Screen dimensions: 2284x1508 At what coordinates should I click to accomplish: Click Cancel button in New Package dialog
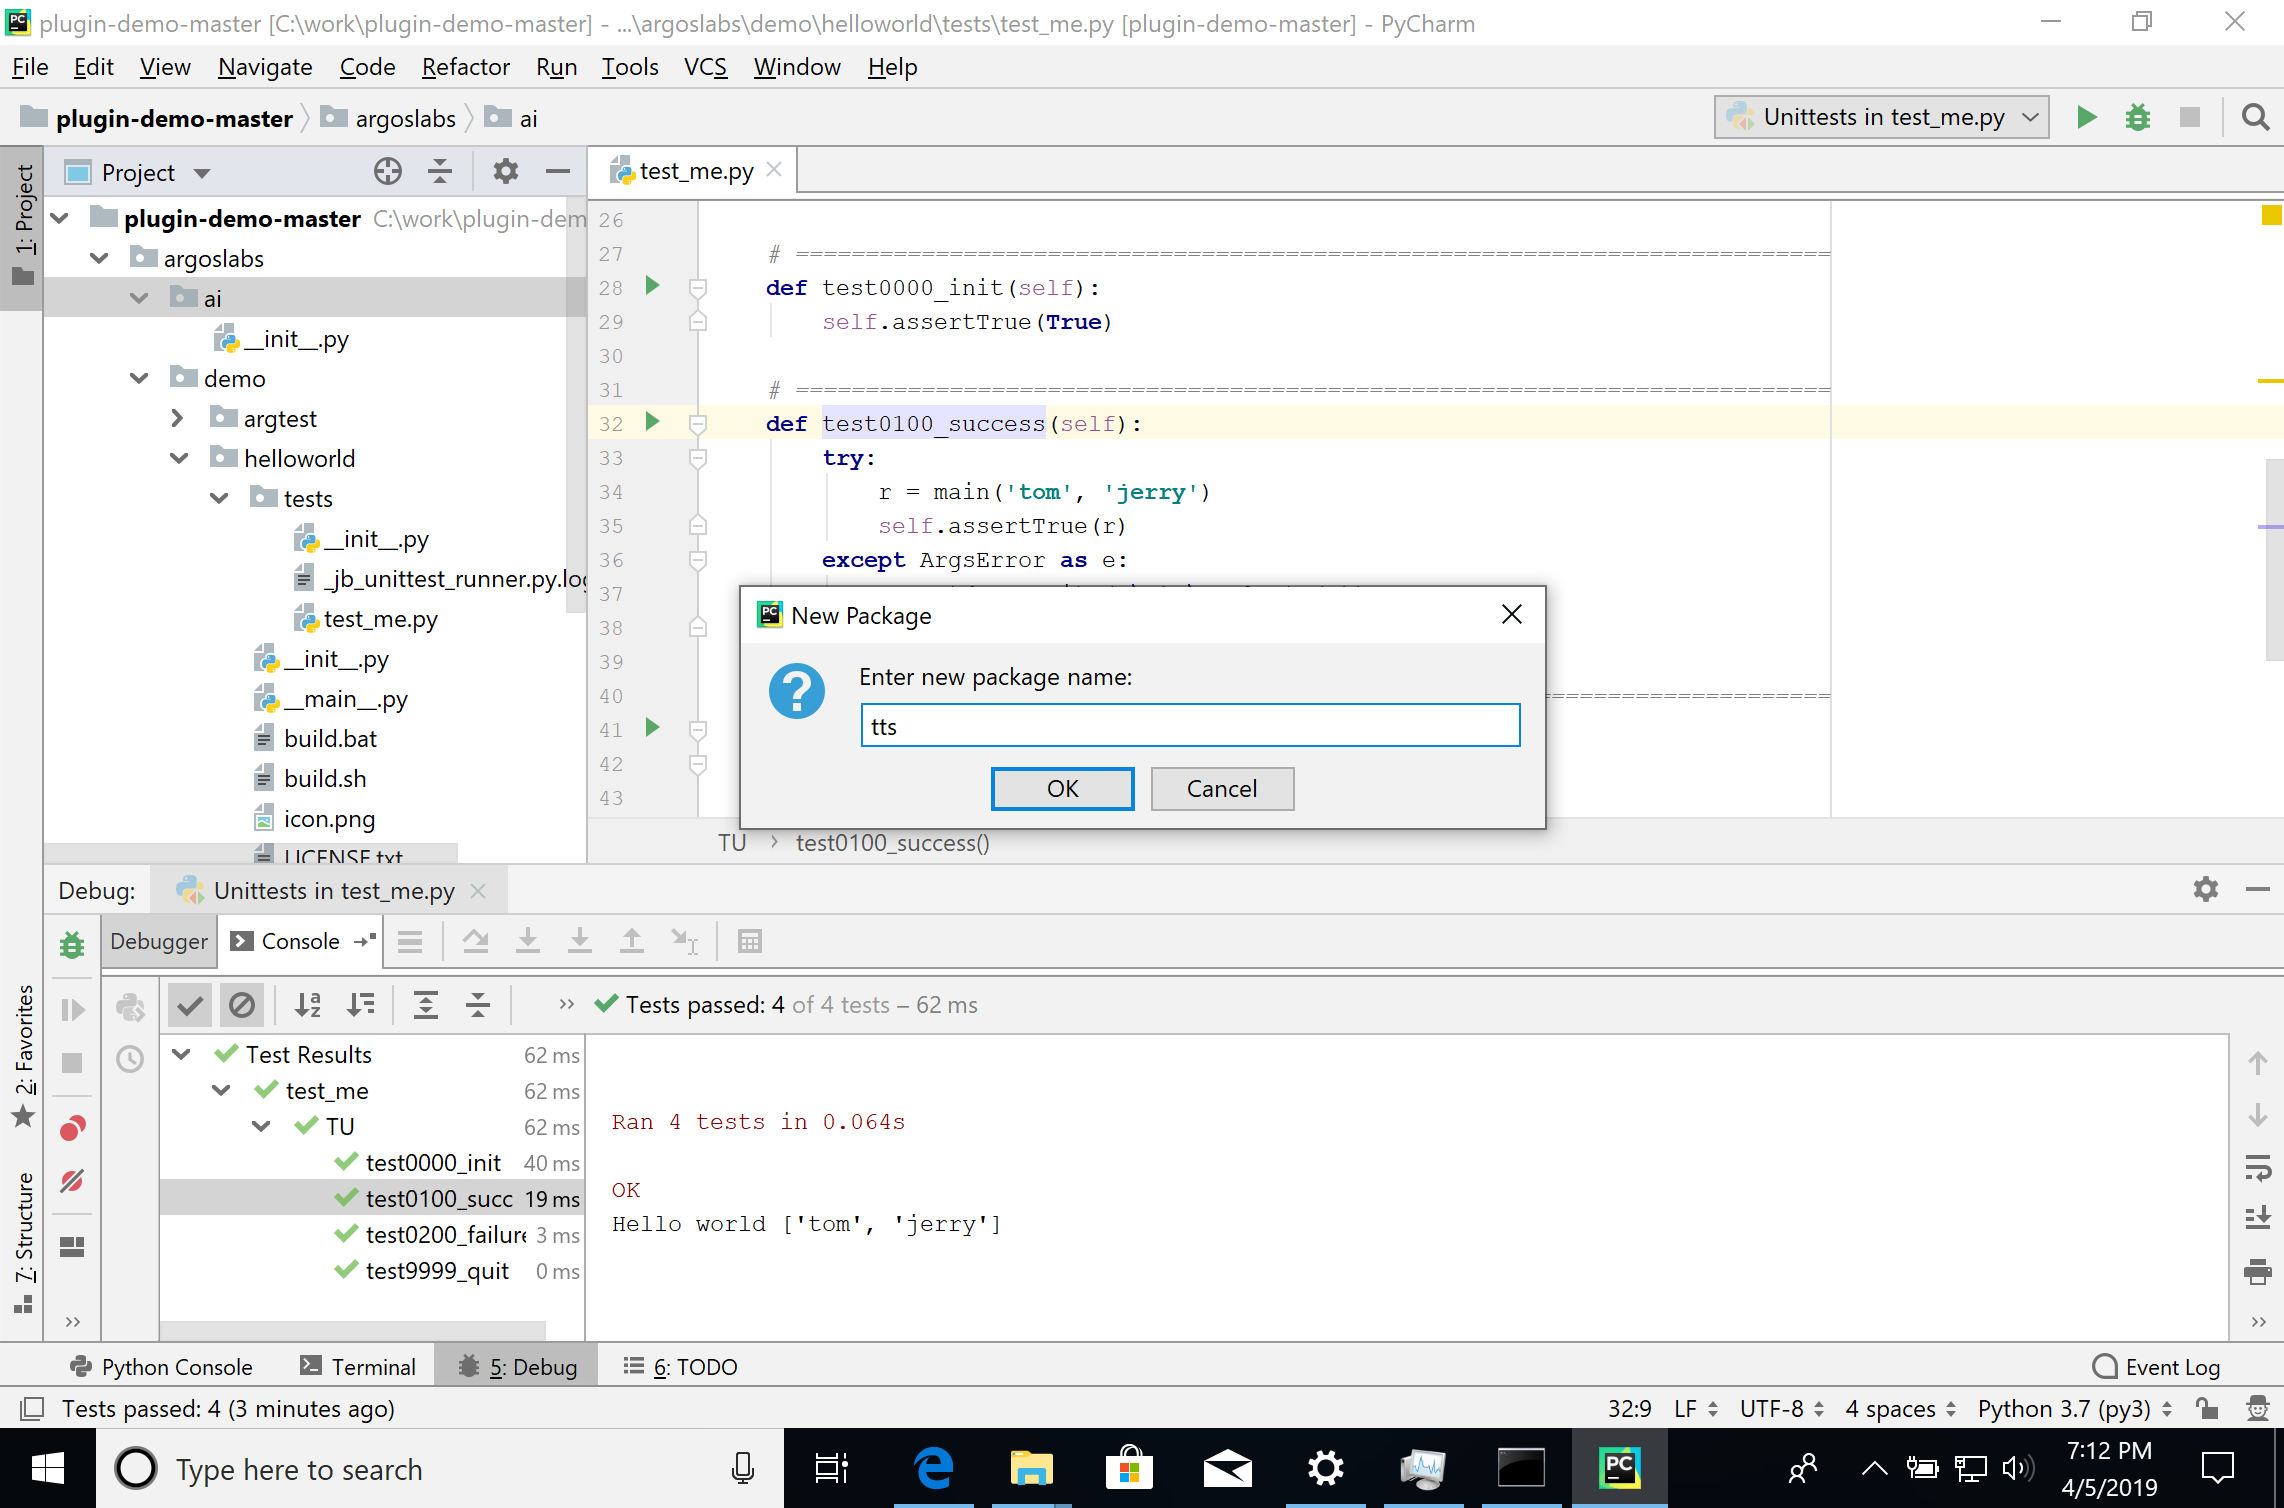pos(1222,788)
